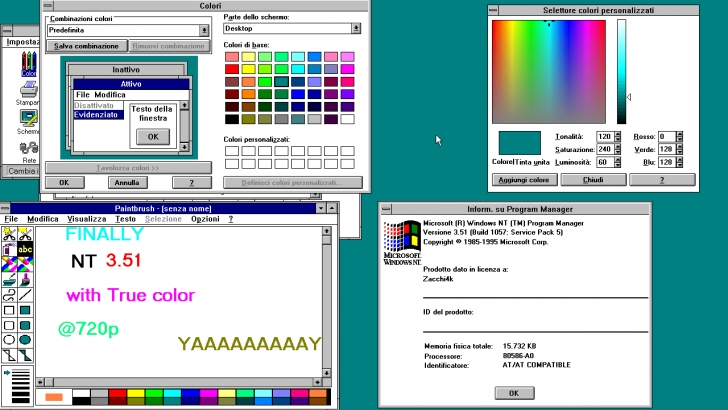Click Chiudi in the color selector
Viewport: 728px width, 410px height.
click(x=593, y=180)
